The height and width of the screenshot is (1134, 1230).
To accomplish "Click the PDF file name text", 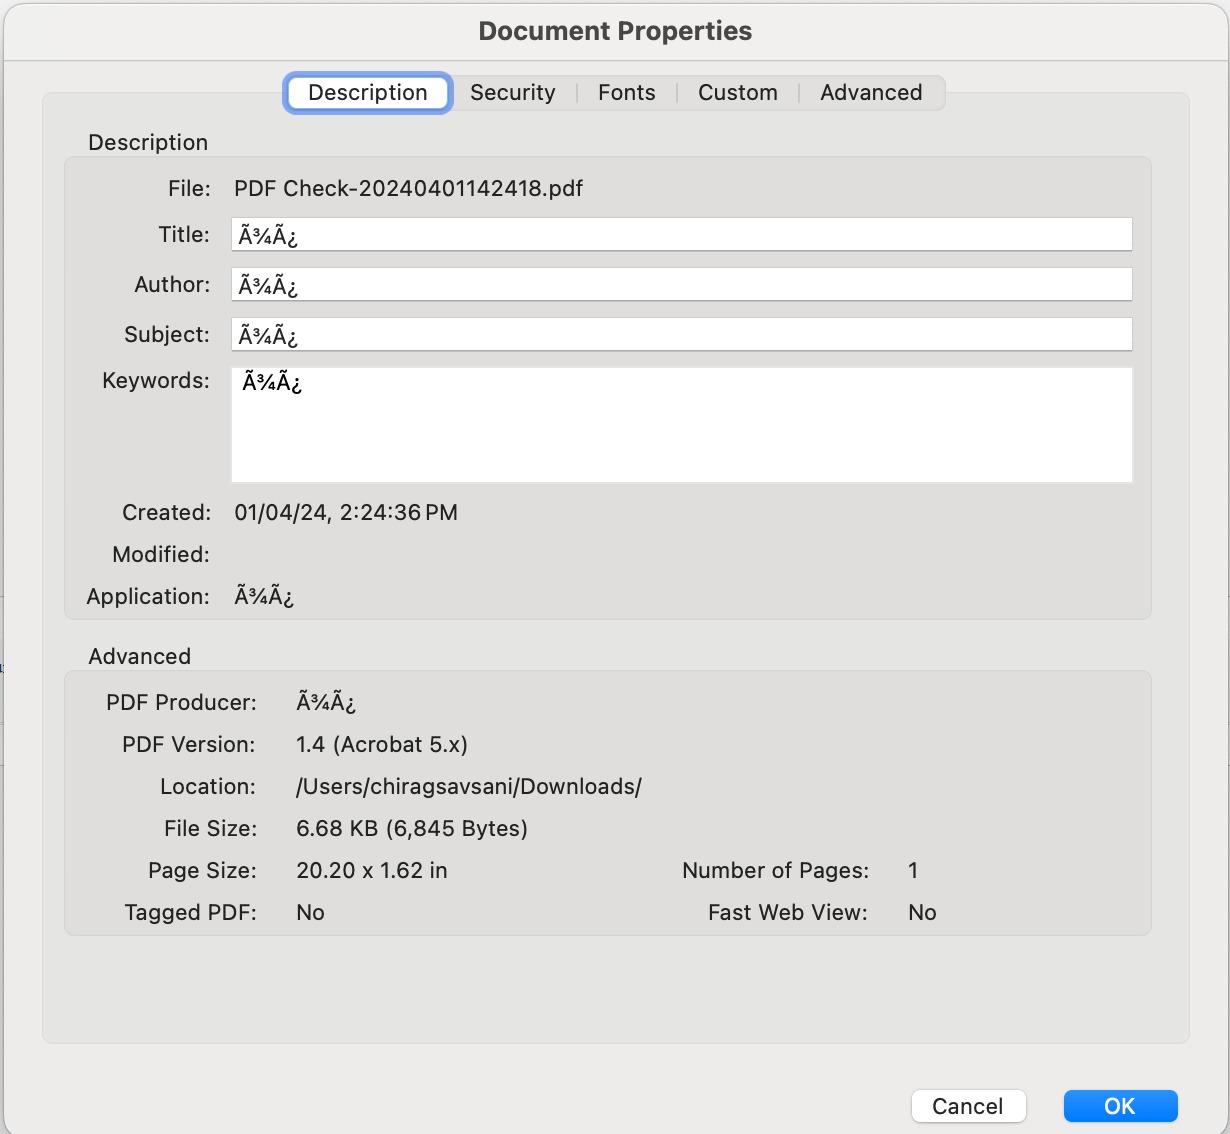I will [408, 189].
